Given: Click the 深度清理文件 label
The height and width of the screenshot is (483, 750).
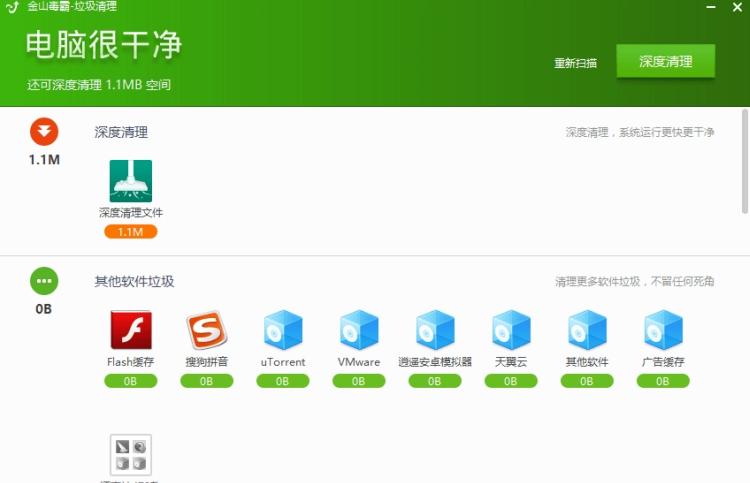Looking at the screenshot, I should (x=131, y=212).
